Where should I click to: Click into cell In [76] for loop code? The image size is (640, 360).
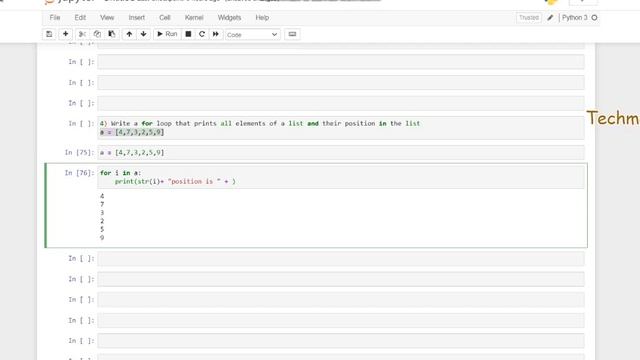tap(341, 177)
